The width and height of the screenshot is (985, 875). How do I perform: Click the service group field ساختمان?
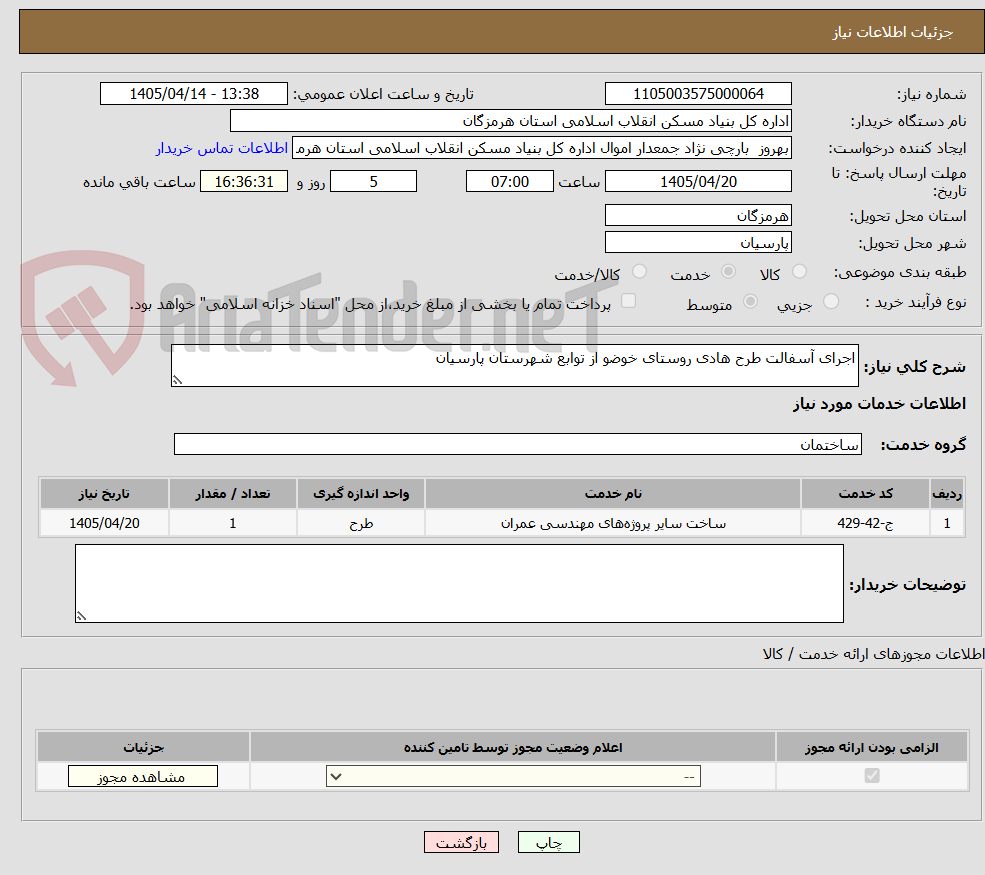(518, 445)
